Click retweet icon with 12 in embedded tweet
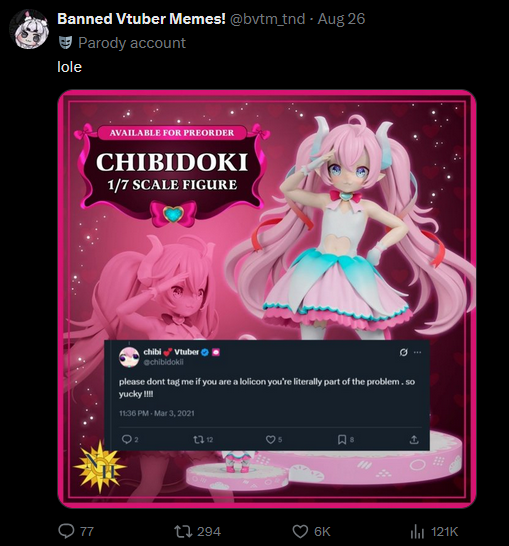This screenshot has height=546, width=509. pyautogui.click(x=198, y=439)
